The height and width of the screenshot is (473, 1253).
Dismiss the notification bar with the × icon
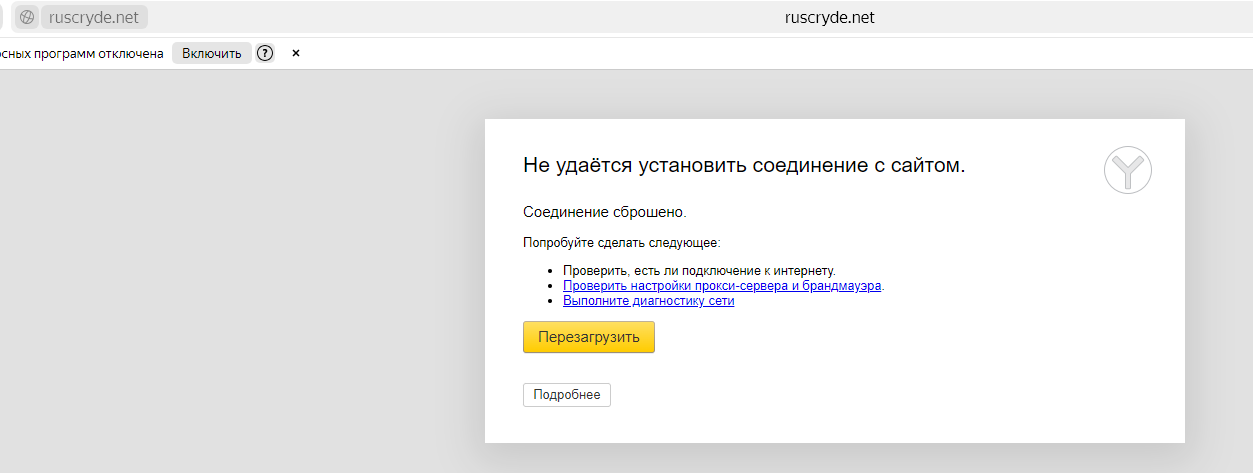tap(296, 53)
